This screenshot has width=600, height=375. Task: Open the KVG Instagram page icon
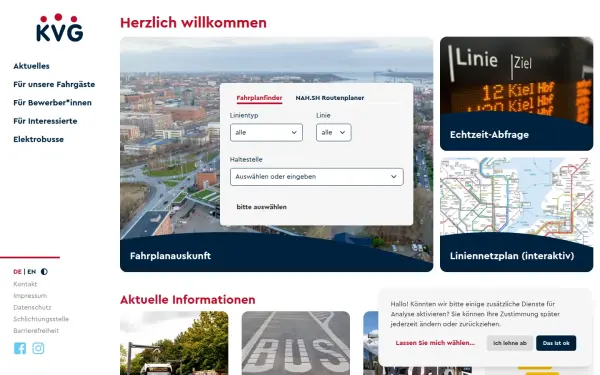pos(38,348)
